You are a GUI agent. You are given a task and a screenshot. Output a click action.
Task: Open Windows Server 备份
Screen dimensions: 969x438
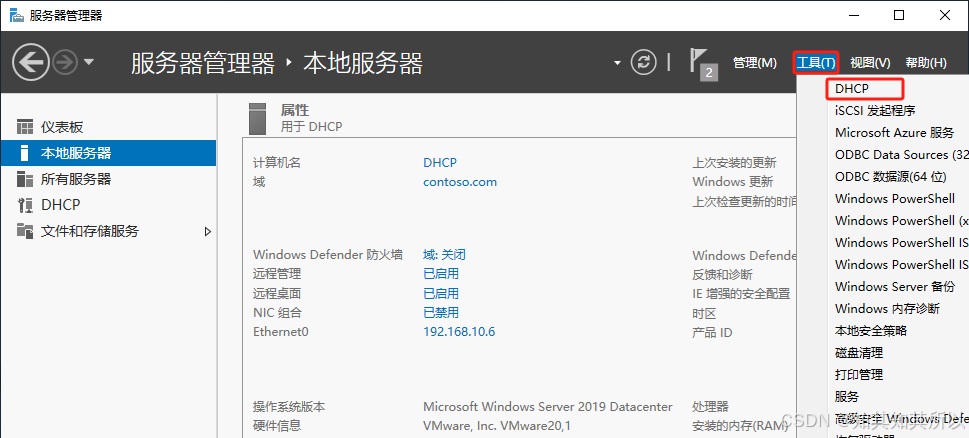coord(895,287)
